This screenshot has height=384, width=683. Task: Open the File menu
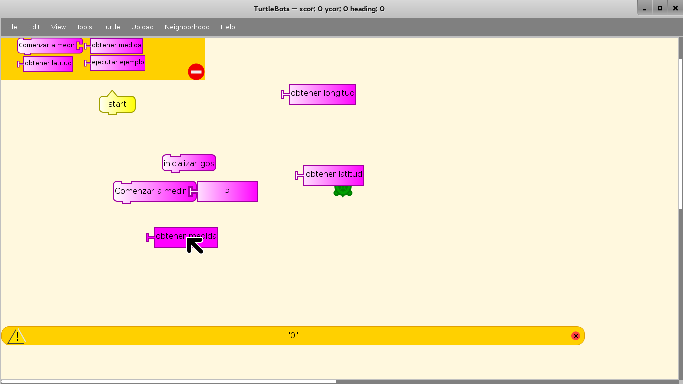(14, 27)
